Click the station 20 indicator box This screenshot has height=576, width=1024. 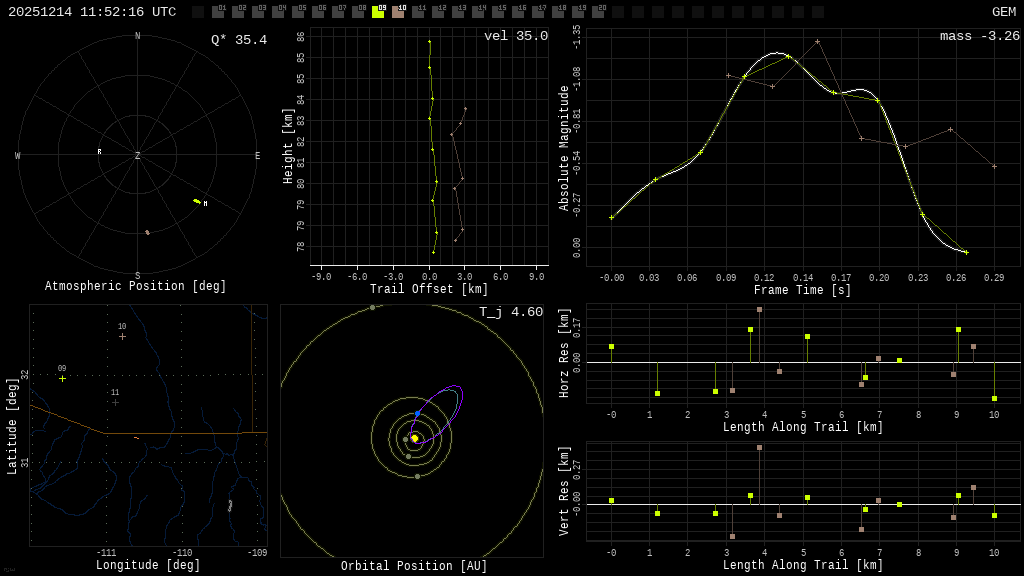598,12
